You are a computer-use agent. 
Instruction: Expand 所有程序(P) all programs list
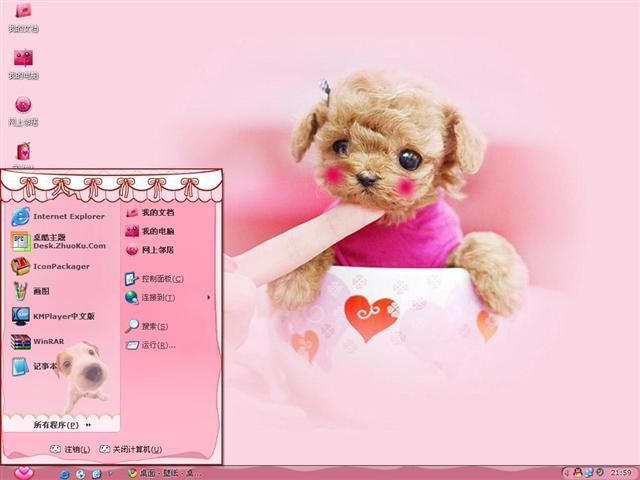(62, 425)
